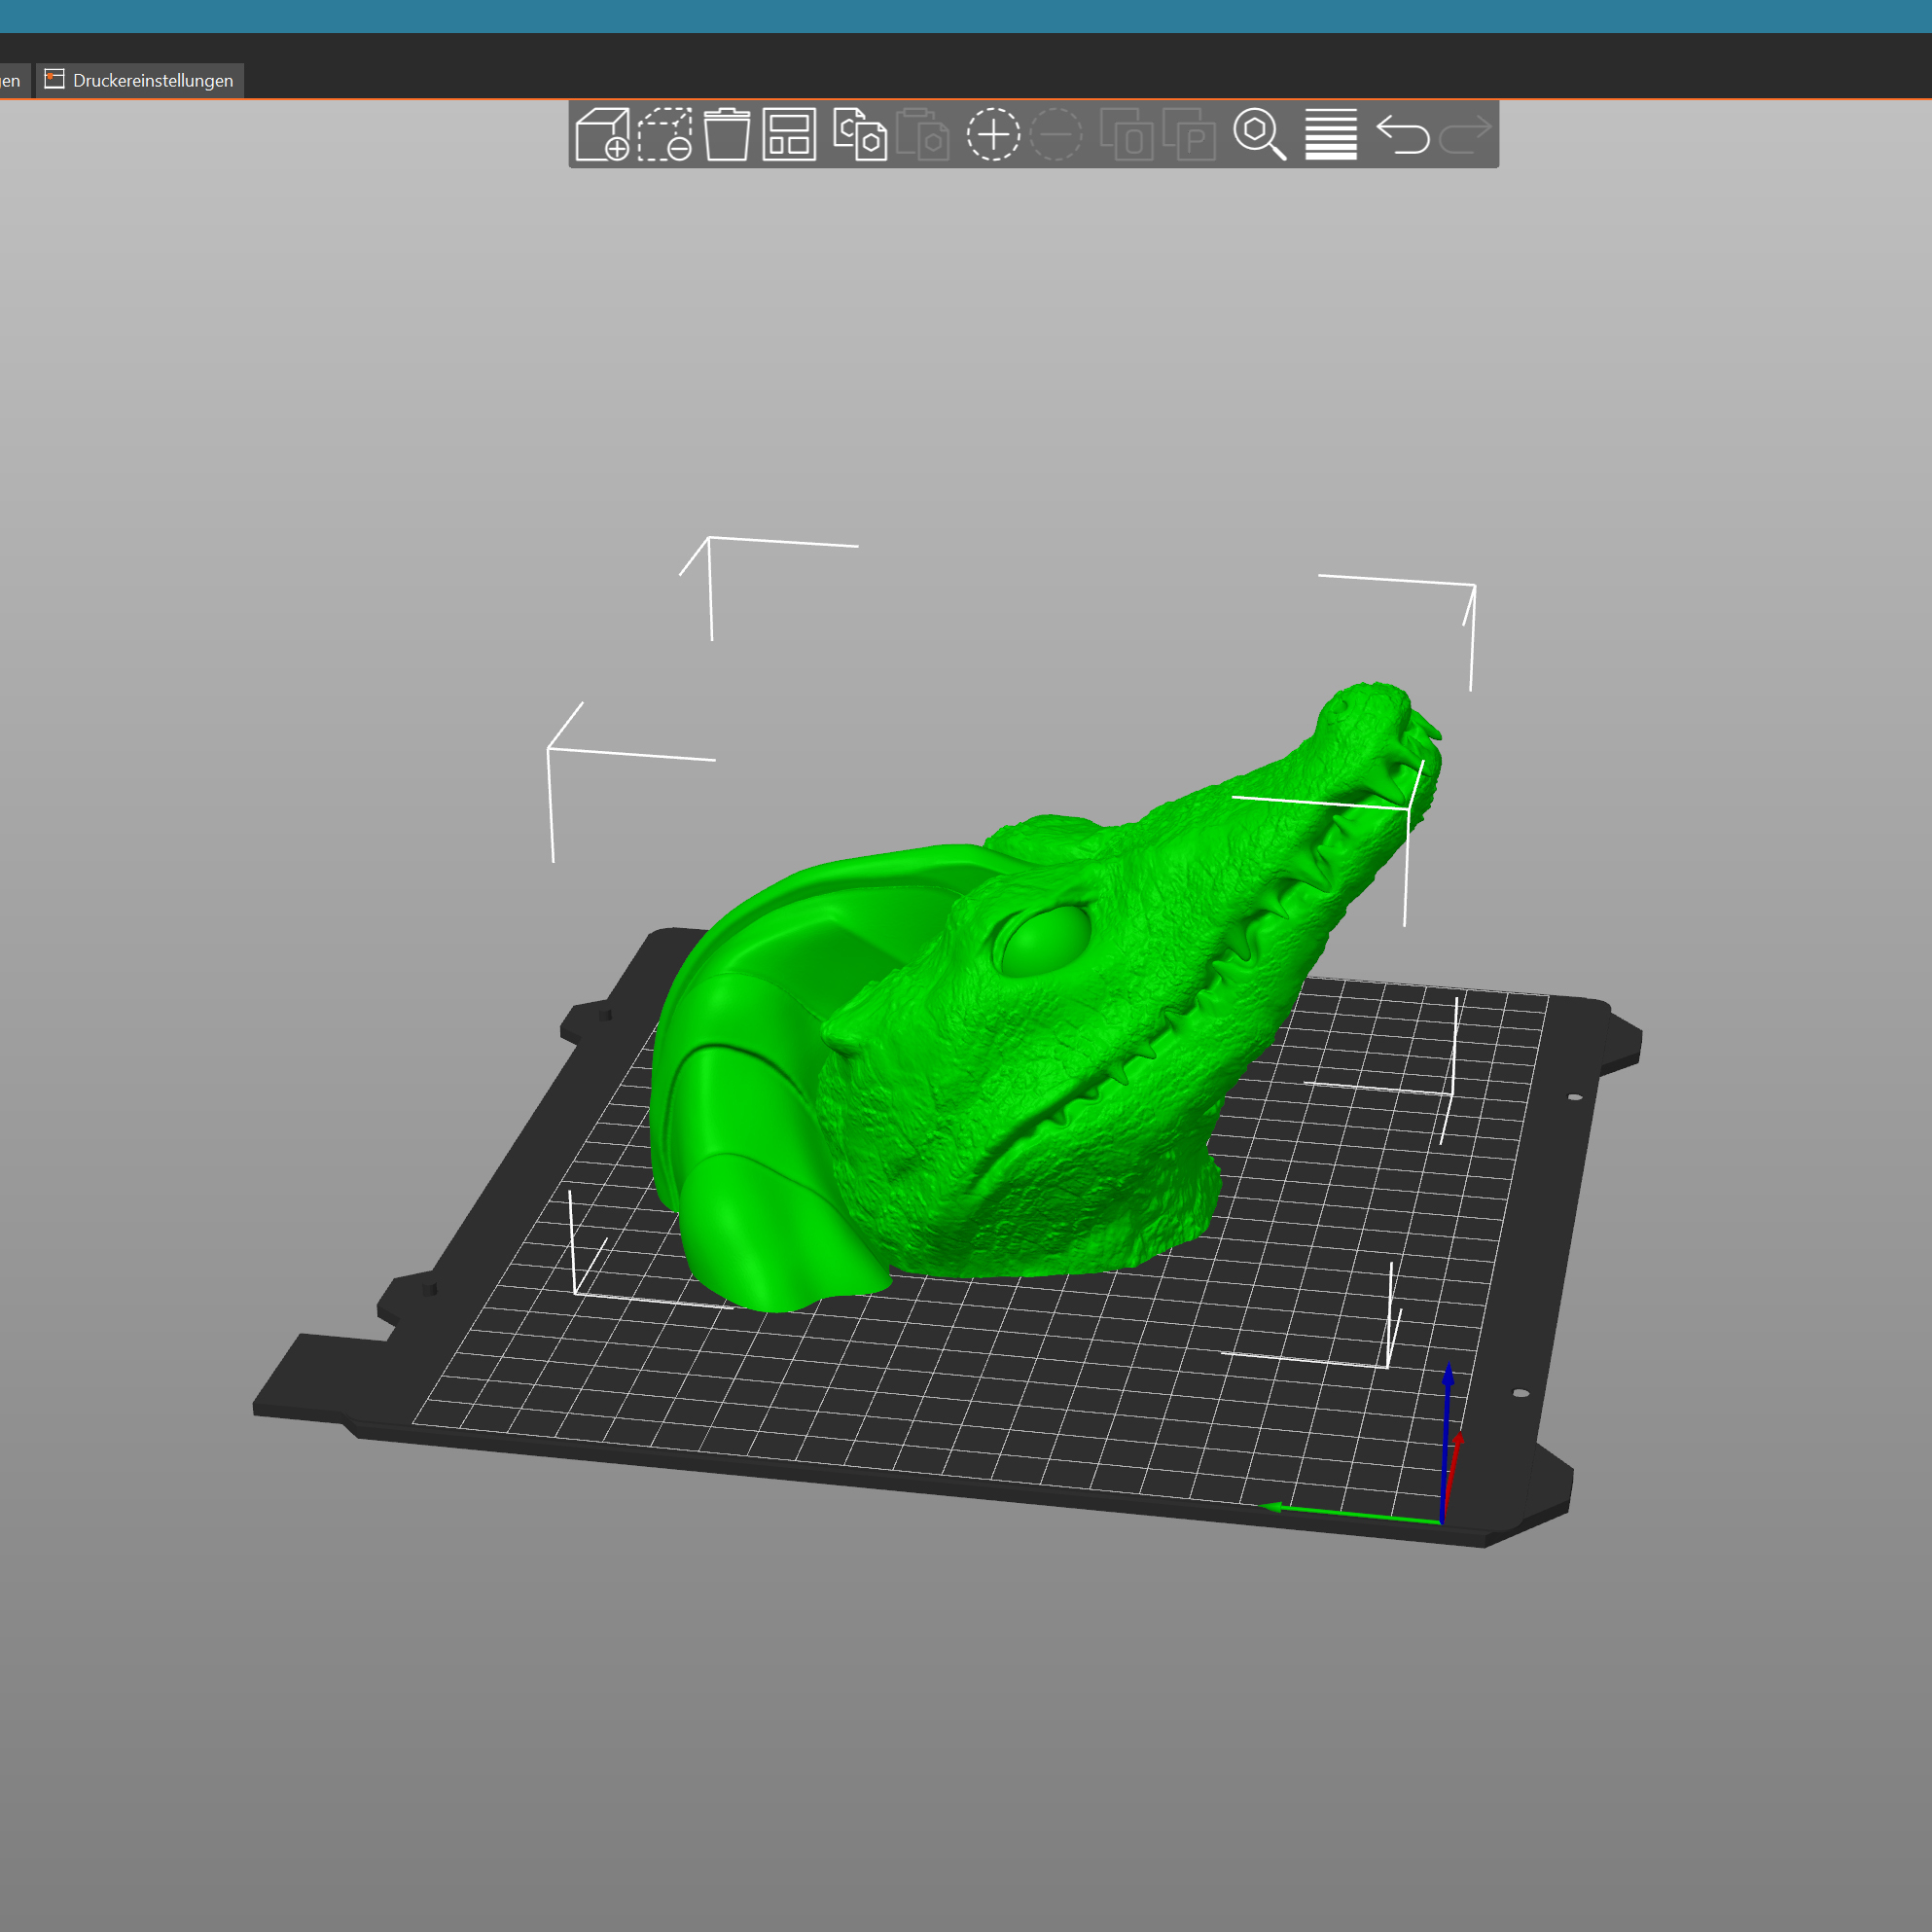This screenshot has height=1932, width=1932.
Task: Toggle variable layer height icon
Action: coord(1331,134)
